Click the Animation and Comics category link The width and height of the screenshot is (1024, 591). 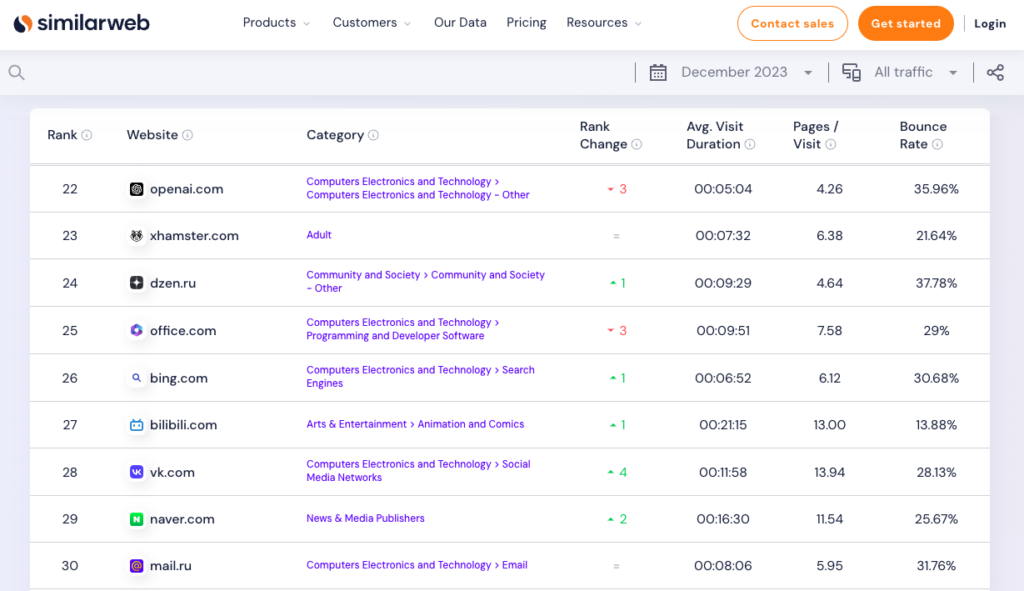[471, 424]
